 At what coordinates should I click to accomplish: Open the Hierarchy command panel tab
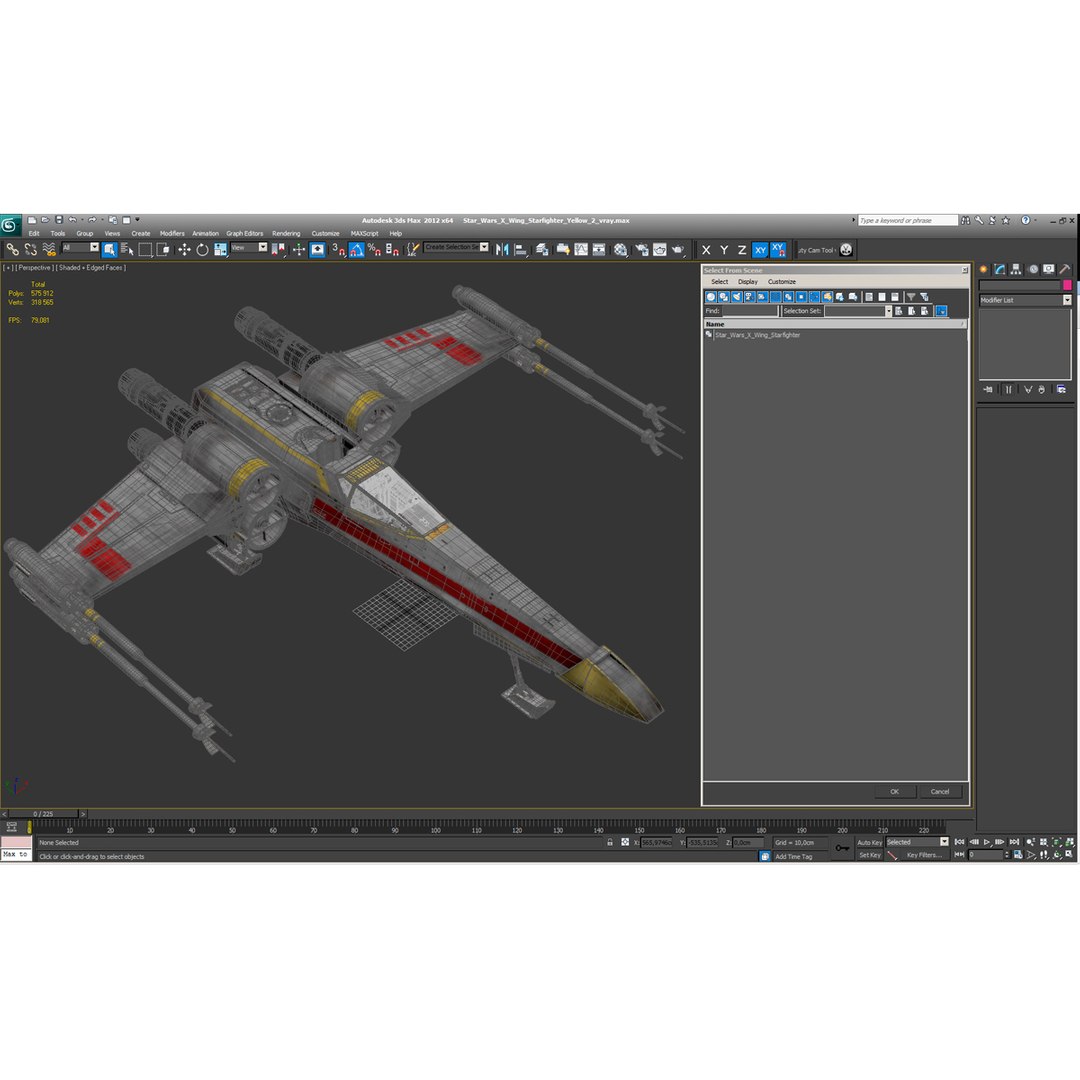(x=1016, y=269)
